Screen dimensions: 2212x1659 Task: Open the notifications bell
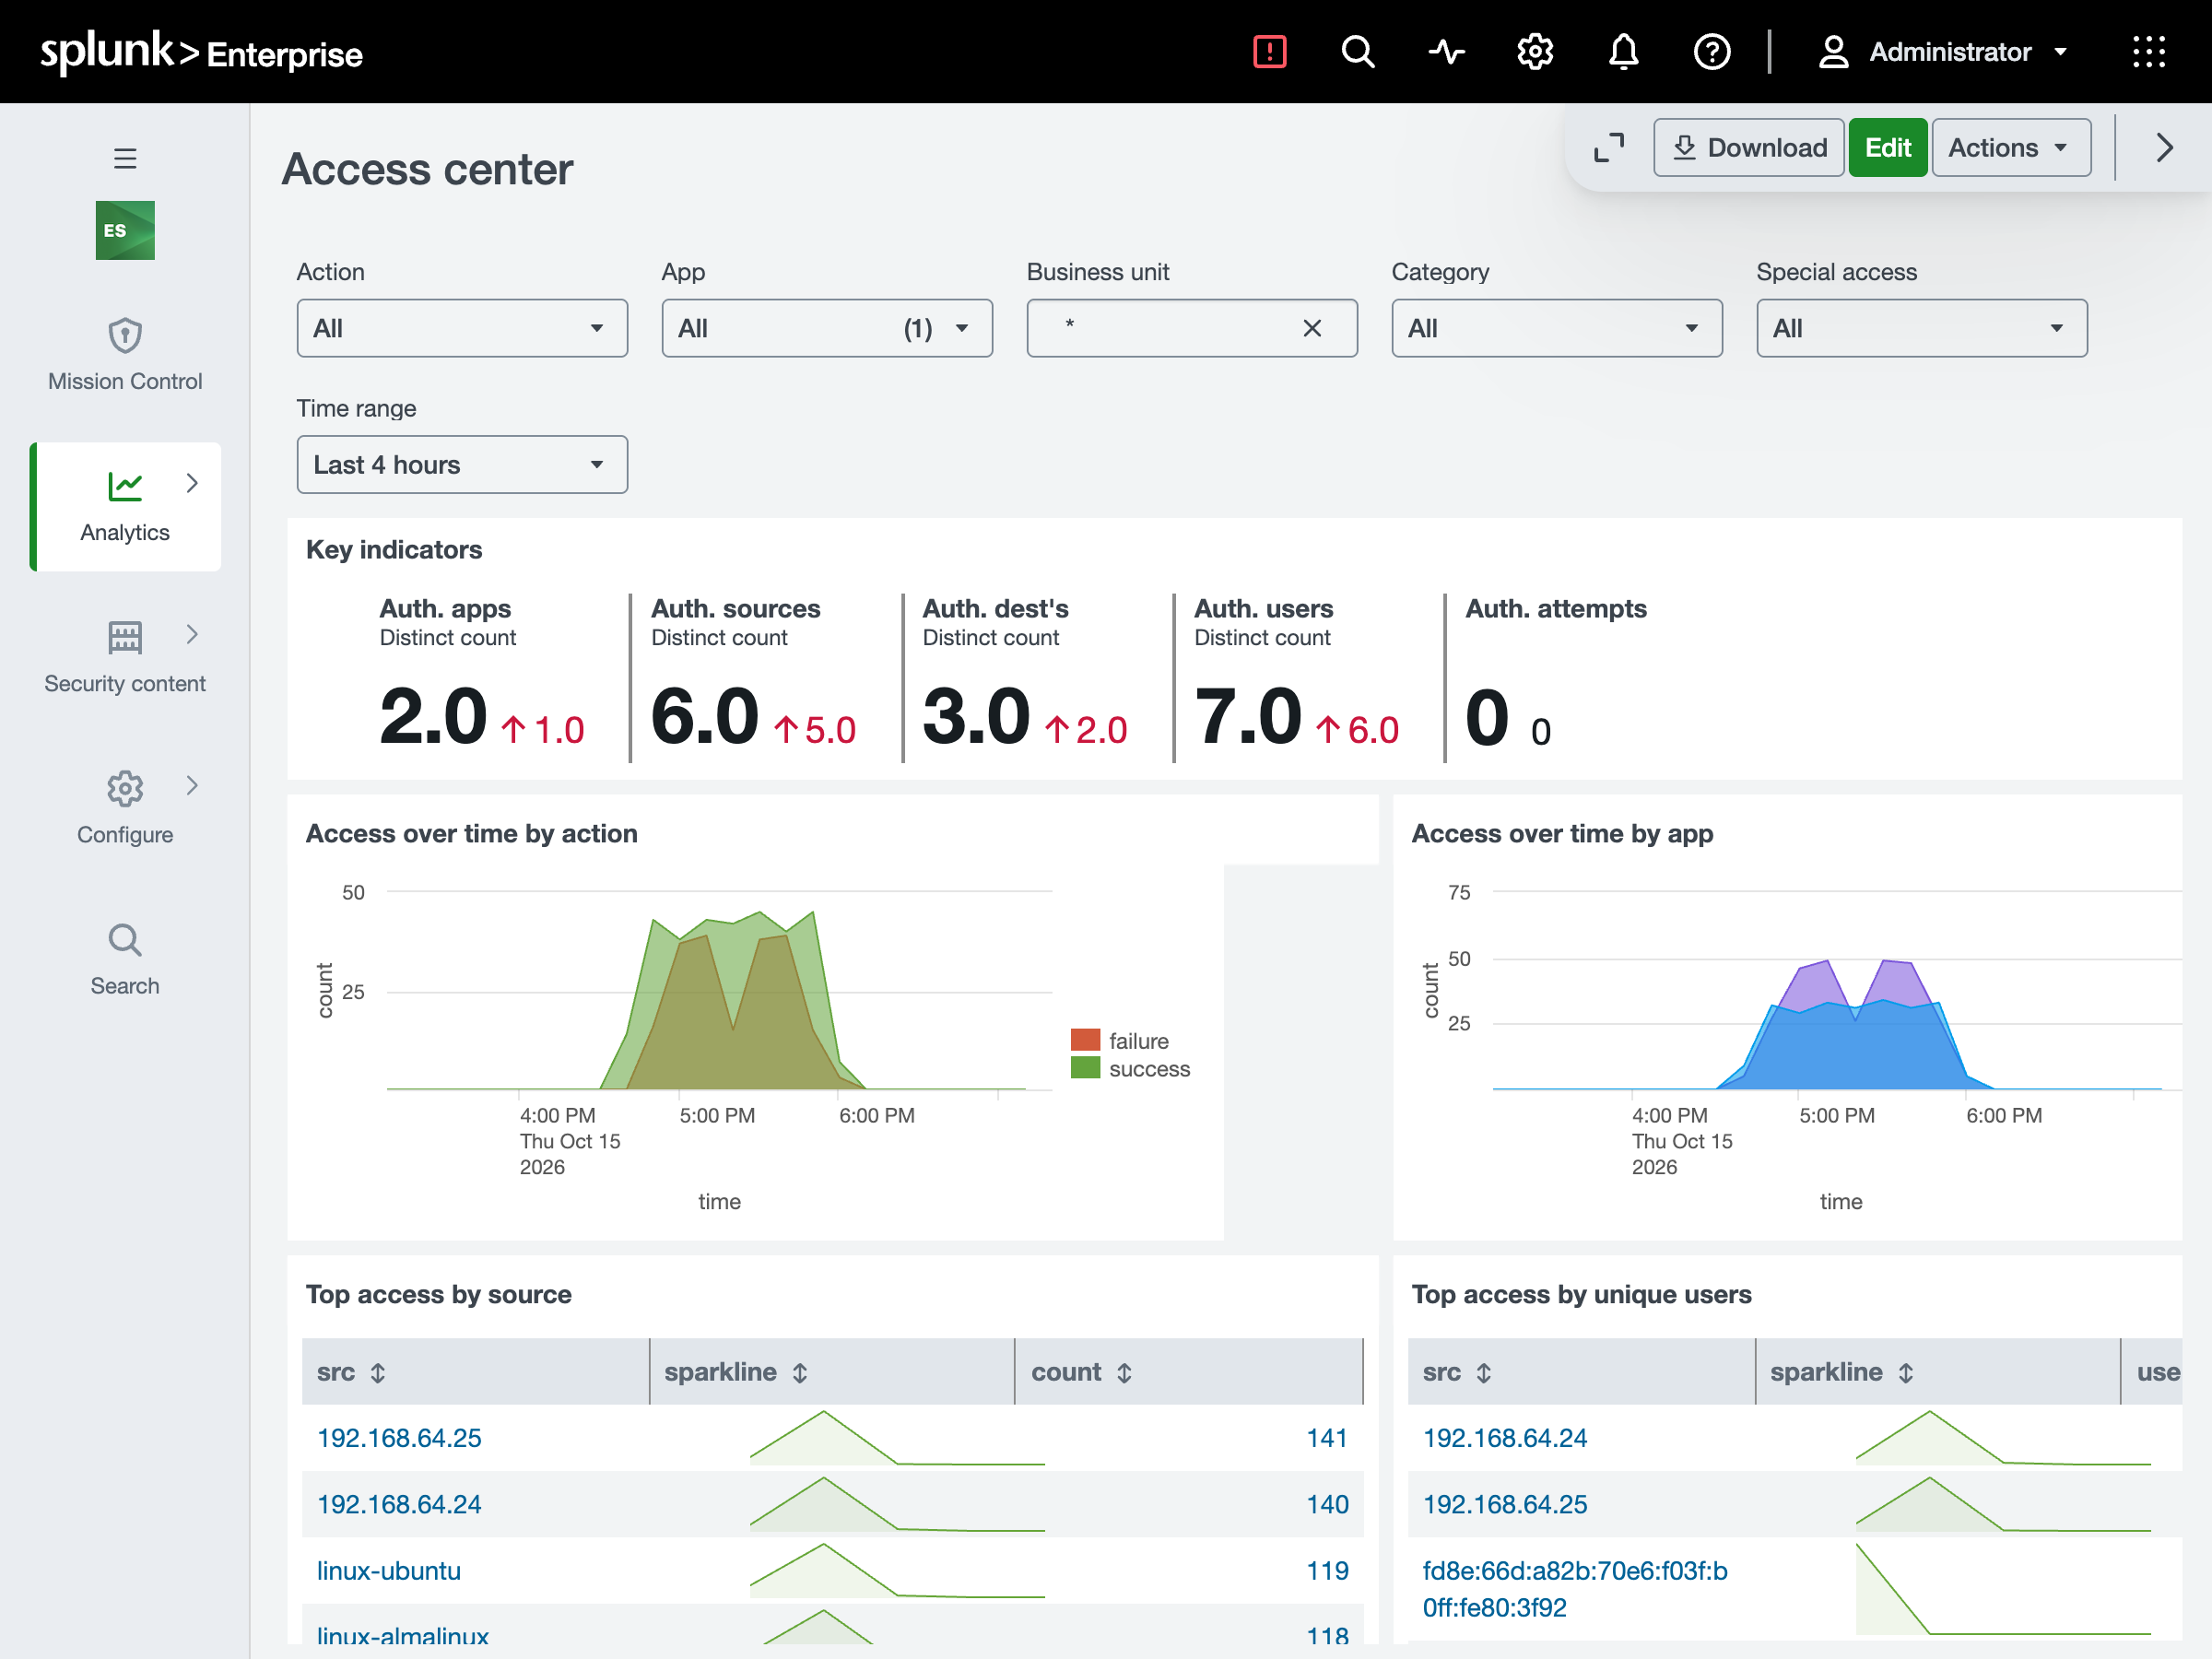tap(1623, 51)
